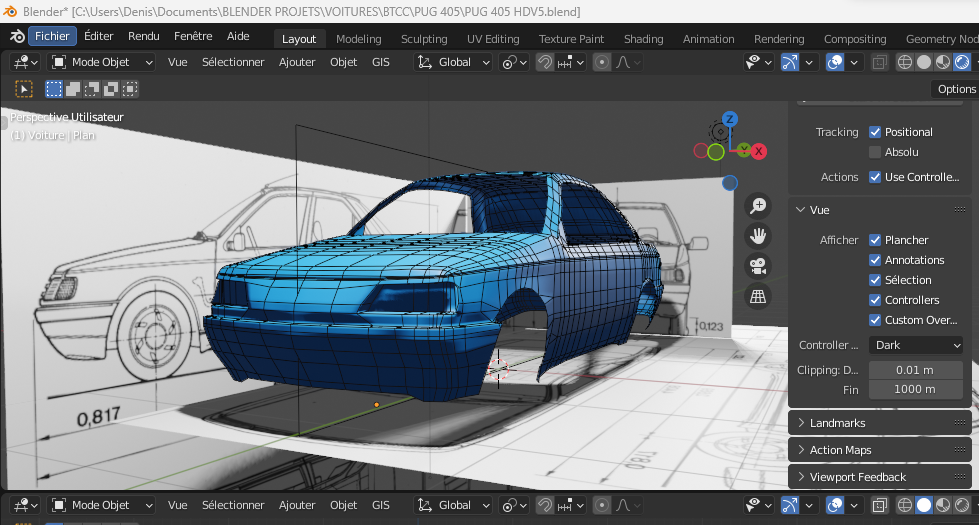Open the Fichier menu
Viewport: 979px width, 525px height.
[52, 36]
